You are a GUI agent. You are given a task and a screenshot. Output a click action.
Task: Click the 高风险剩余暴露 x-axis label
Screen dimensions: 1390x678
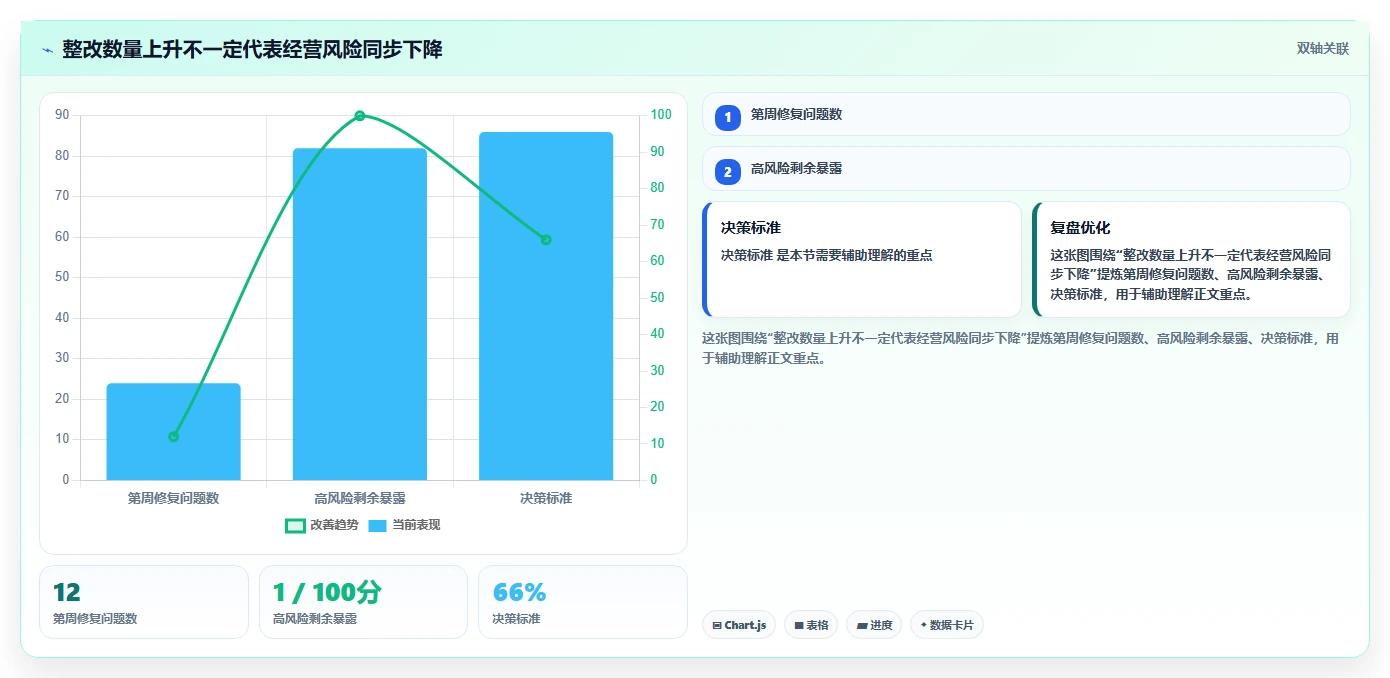point(360,498)
